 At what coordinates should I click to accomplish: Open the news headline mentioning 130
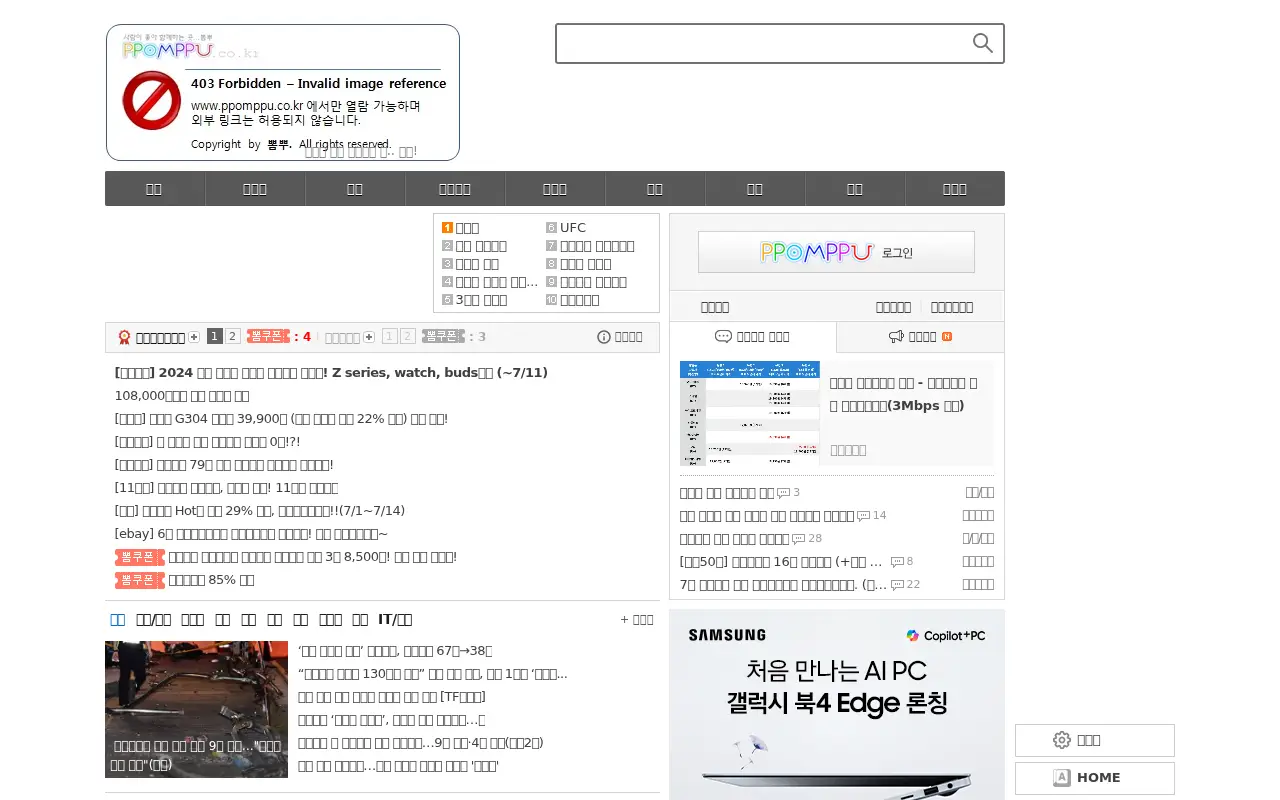(x=433, y=674)
